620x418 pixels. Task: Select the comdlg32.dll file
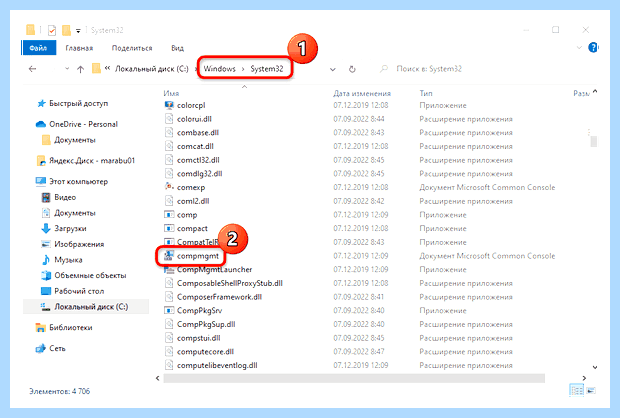200,174
